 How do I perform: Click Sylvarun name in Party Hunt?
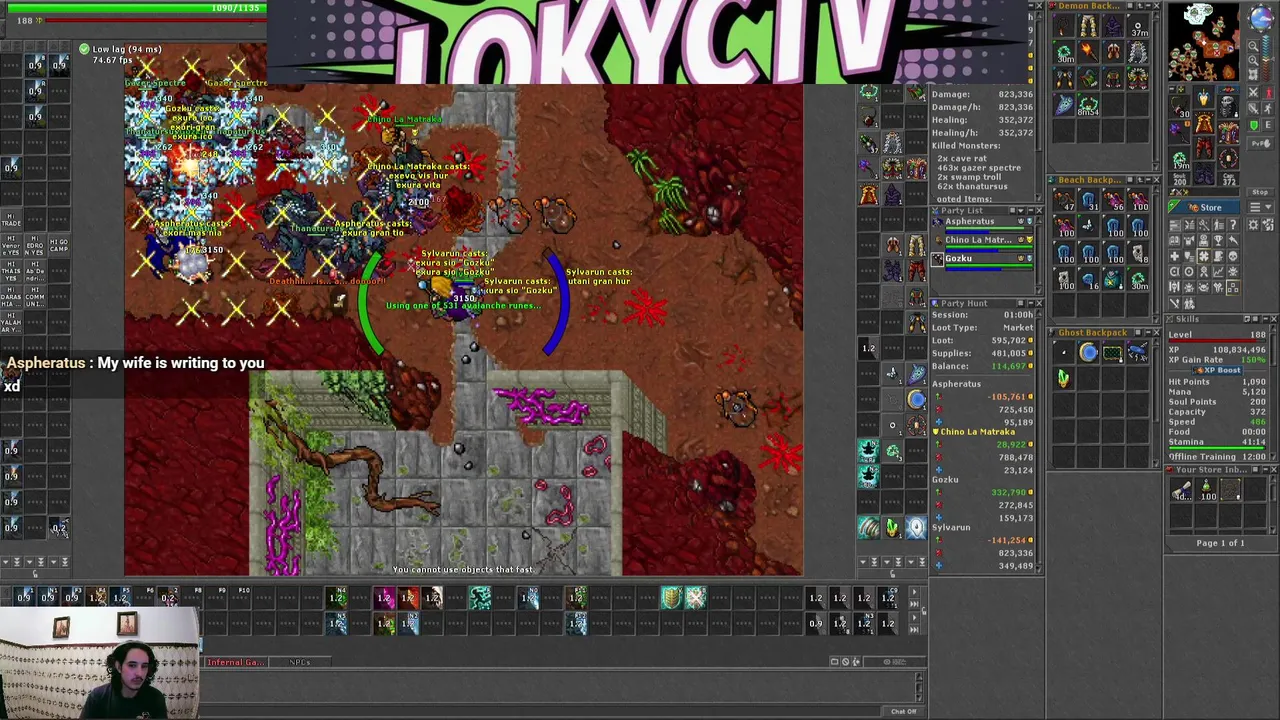point(951,528)
